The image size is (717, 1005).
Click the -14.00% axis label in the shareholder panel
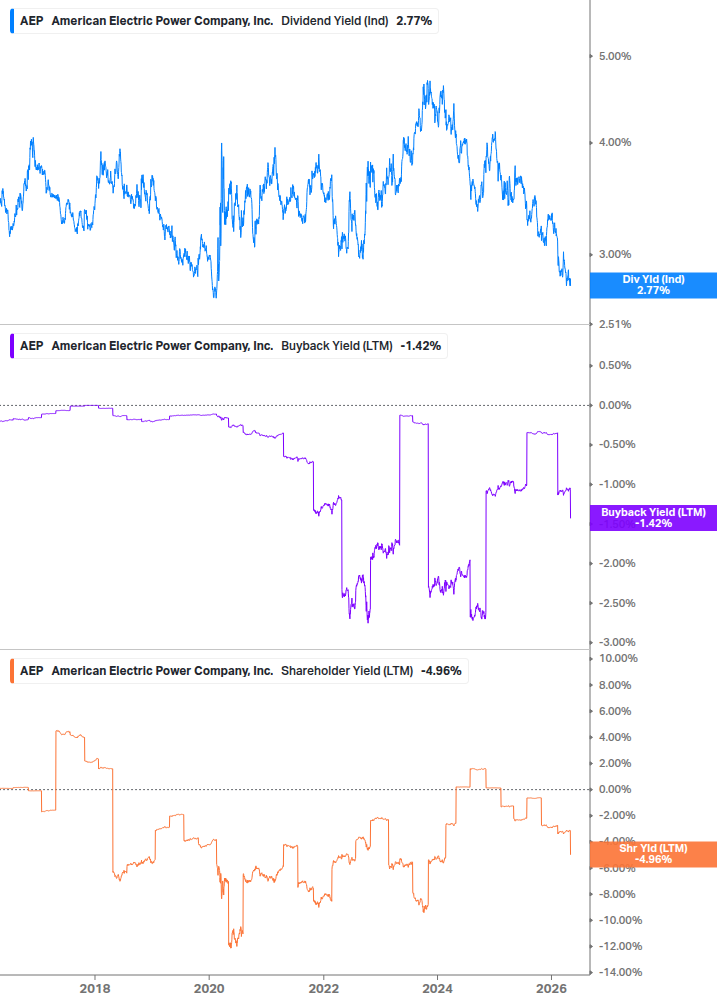tap(620, 972)
